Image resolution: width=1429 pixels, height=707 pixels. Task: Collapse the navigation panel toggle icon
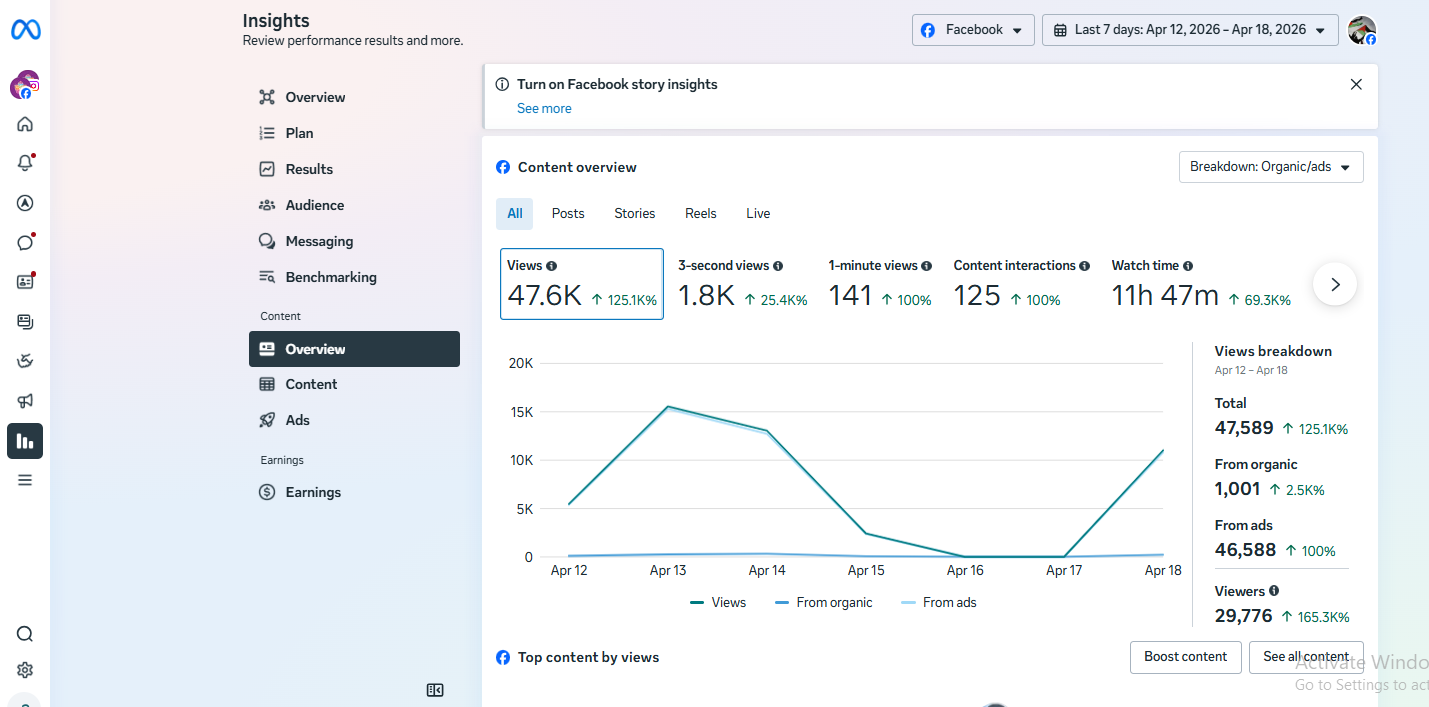(435, 690)
